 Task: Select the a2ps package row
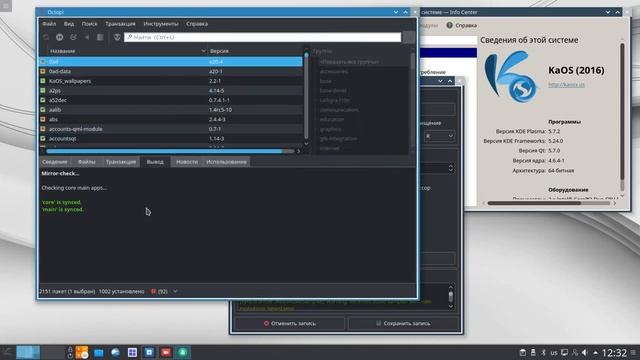[171, 91]
